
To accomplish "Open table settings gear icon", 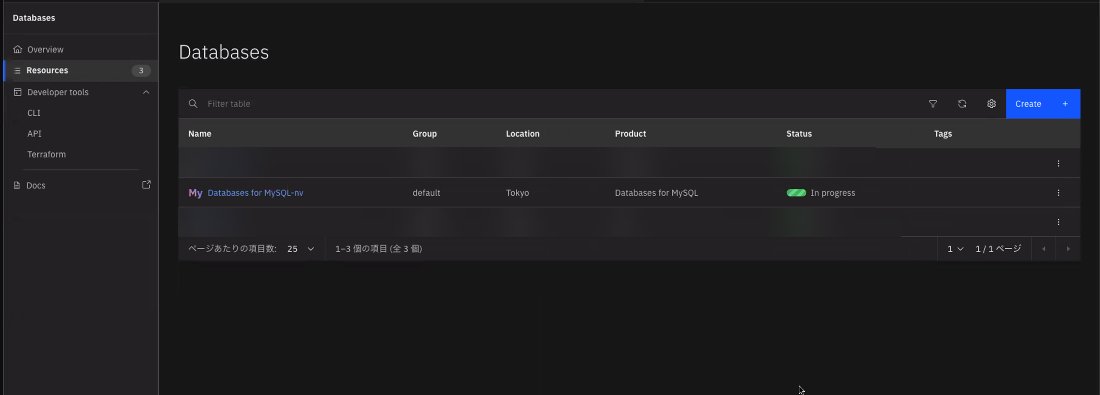I will pyautogui.click(x=991, y=104).
